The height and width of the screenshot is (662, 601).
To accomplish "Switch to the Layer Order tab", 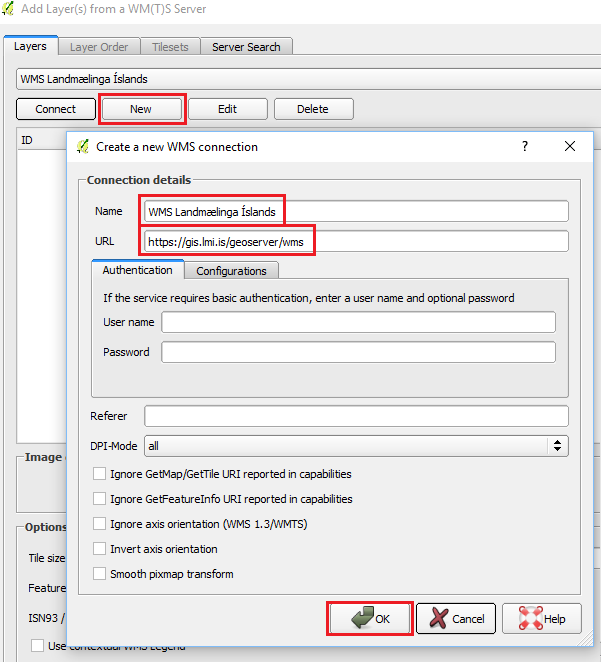I will coord(100,47).
